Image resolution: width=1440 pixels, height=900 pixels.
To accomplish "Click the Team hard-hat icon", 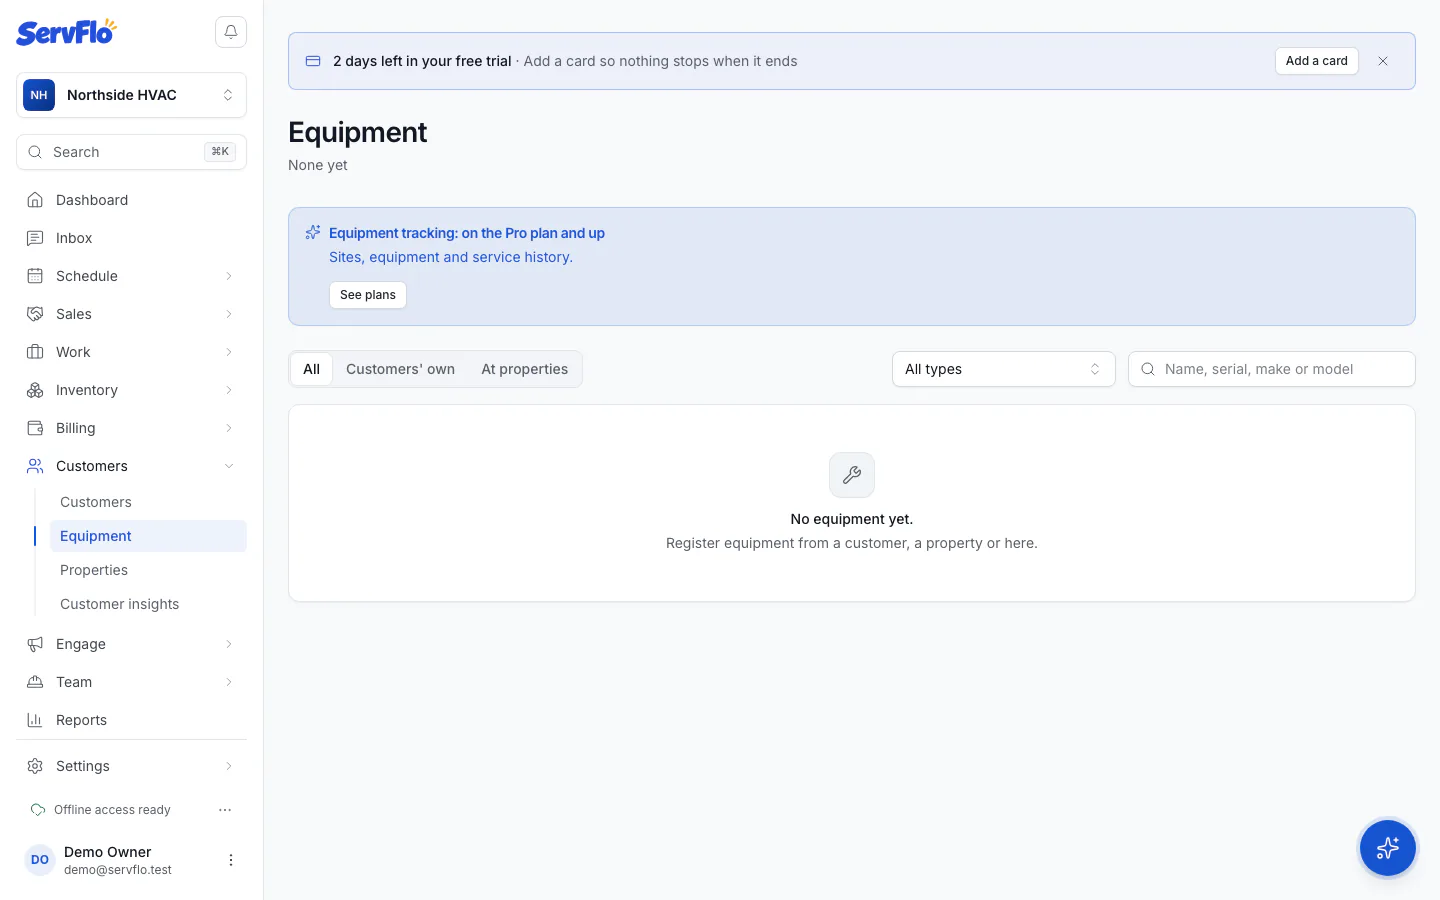I will [35, 682].
